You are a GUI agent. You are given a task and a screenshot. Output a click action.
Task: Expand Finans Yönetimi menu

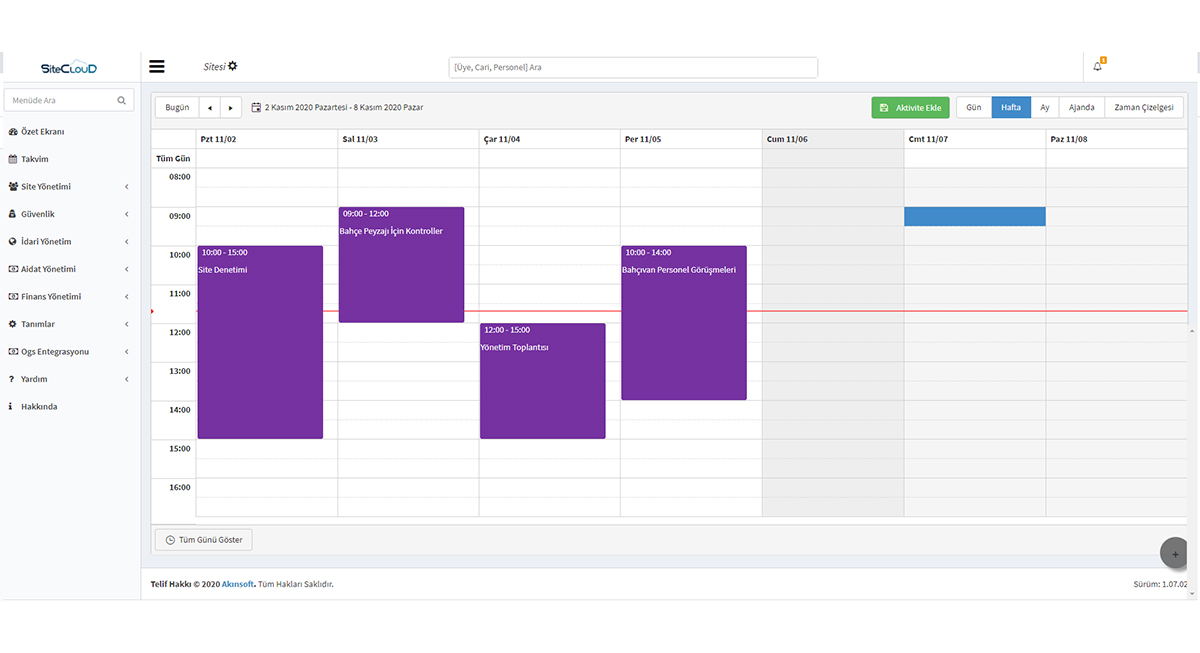51,297
